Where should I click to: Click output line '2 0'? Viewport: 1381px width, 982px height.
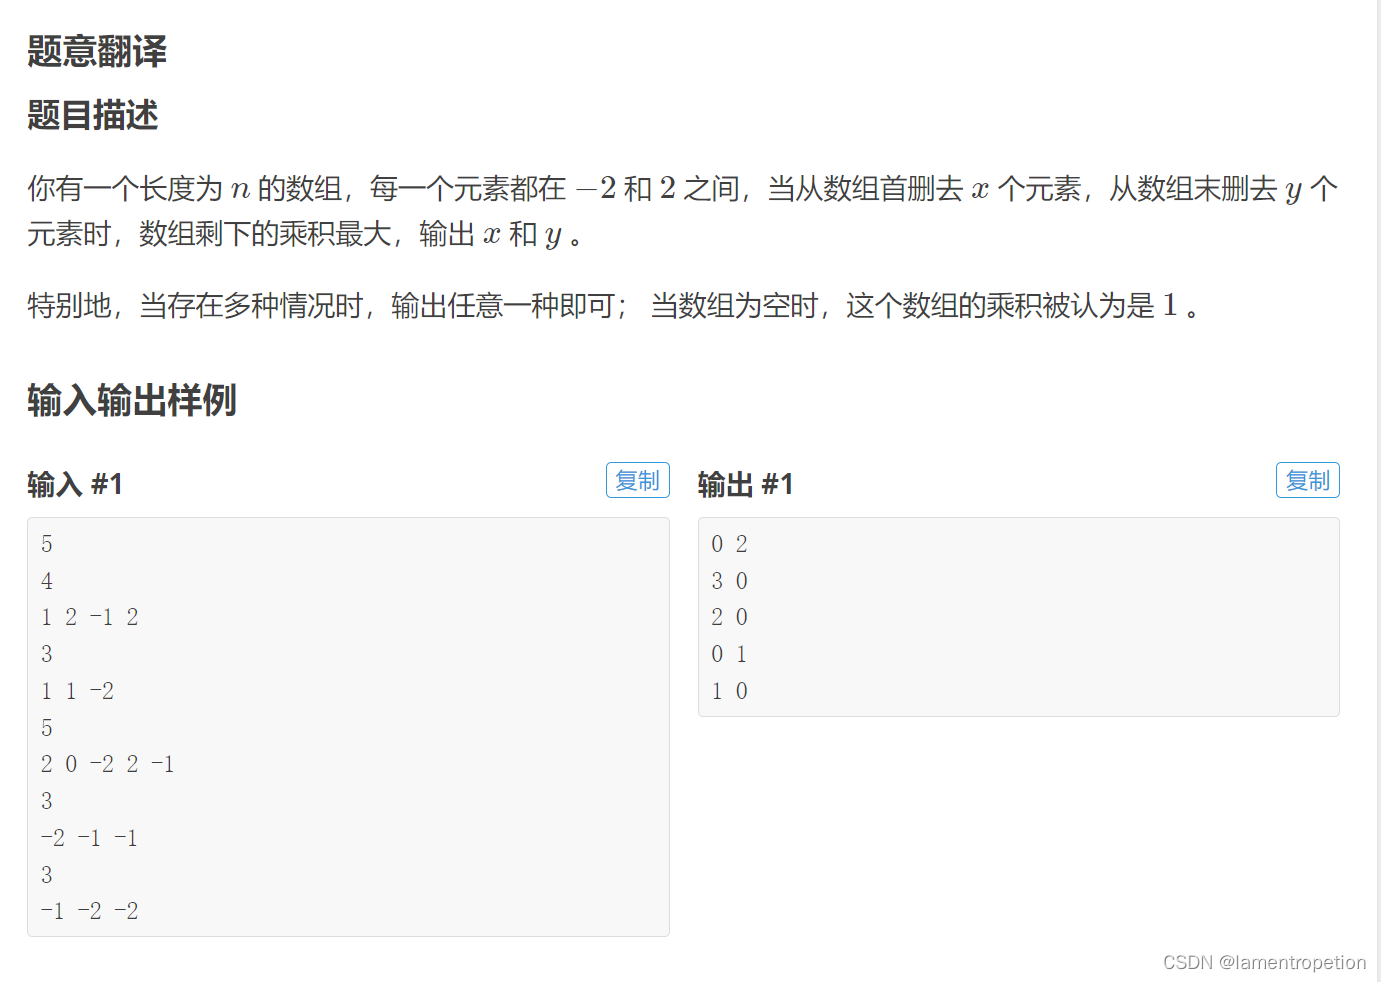(730, 617)
